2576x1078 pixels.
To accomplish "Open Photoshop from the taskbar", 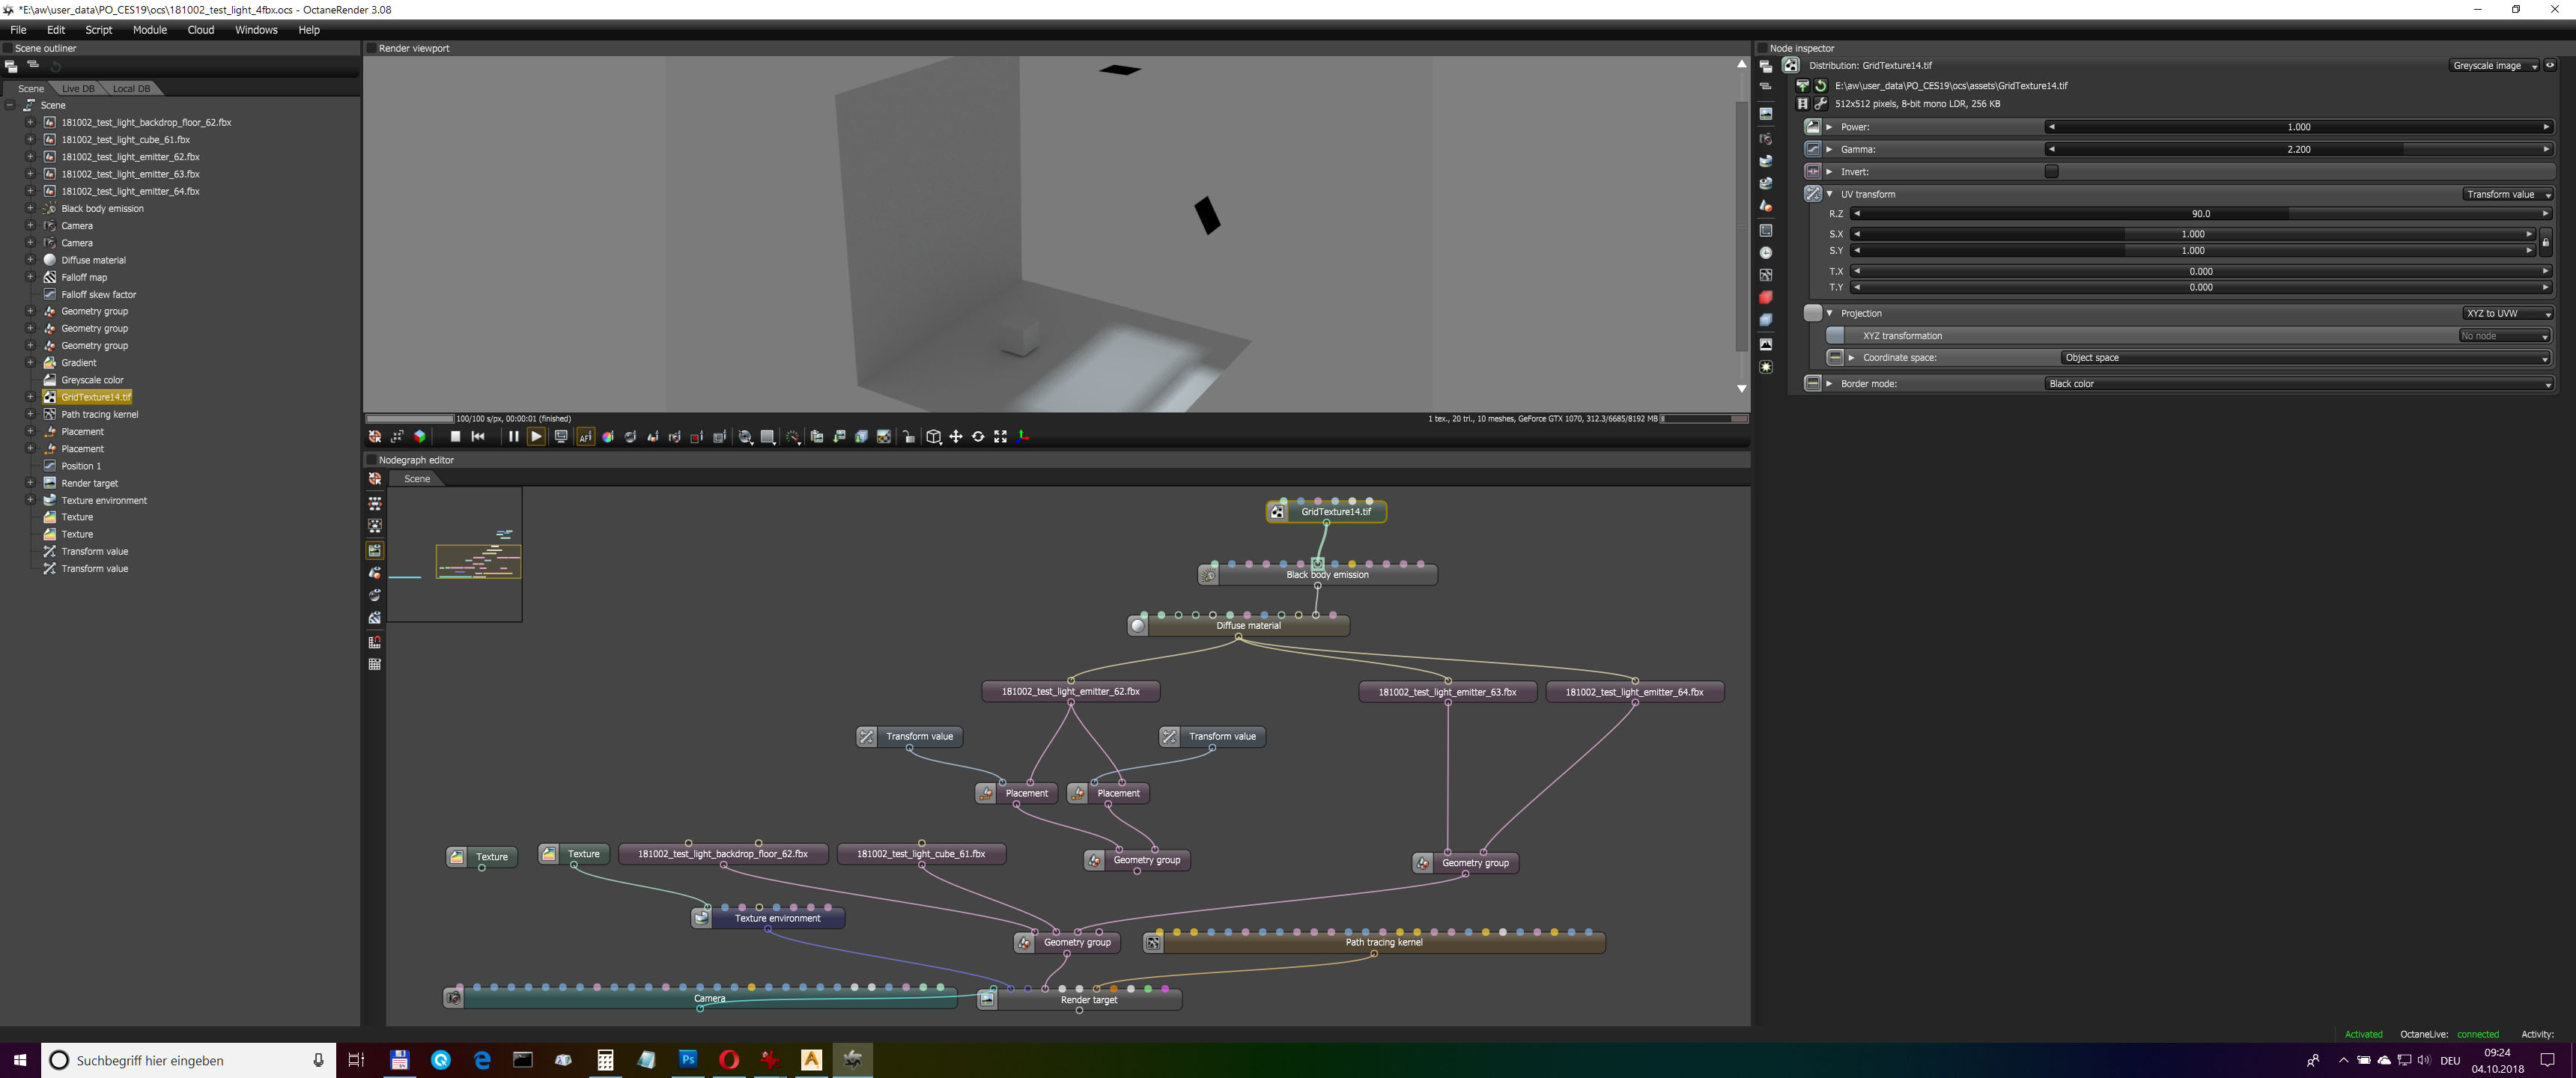I will pos(688,1060).
